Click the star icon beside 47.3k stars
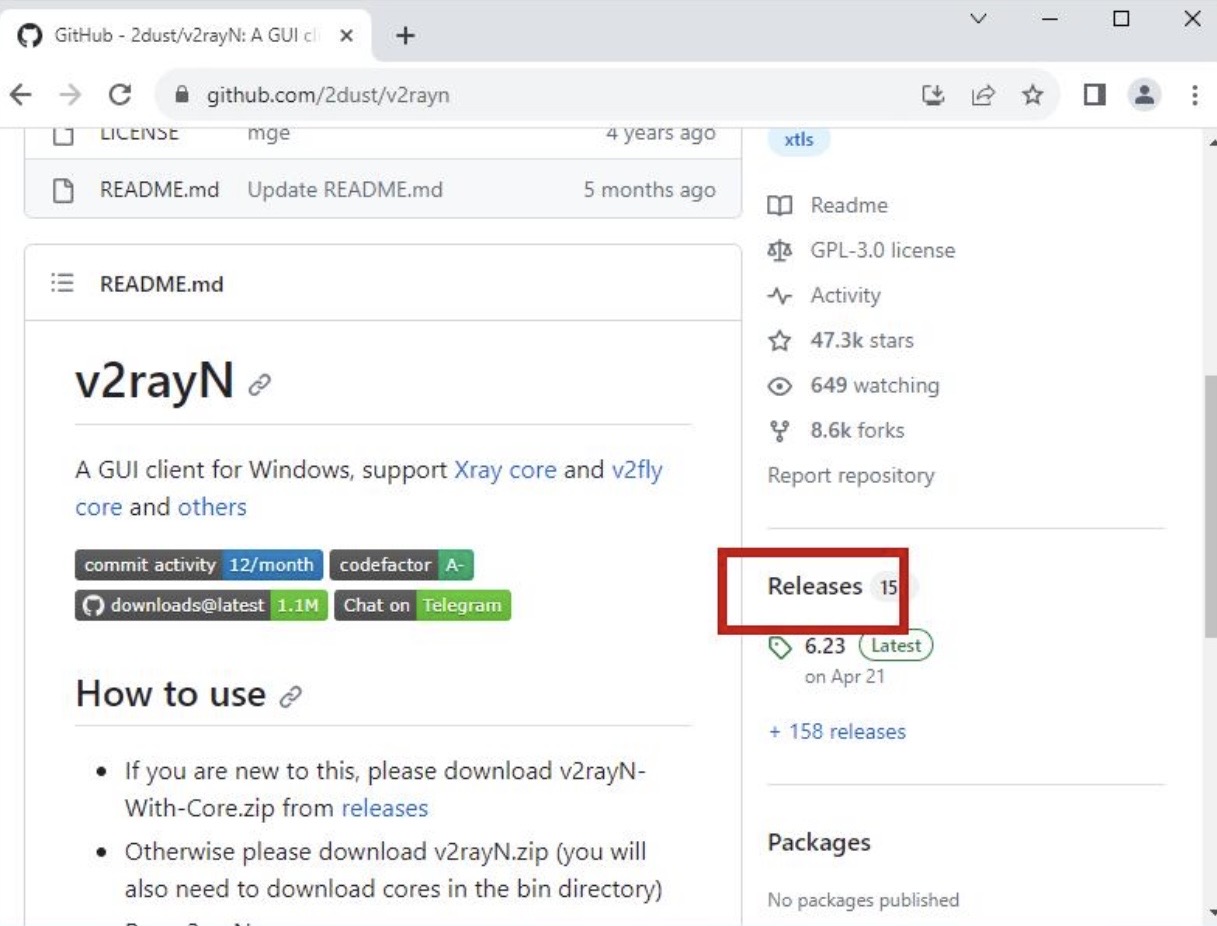Viewport: 1217px width, 926px height. (780, 340)
